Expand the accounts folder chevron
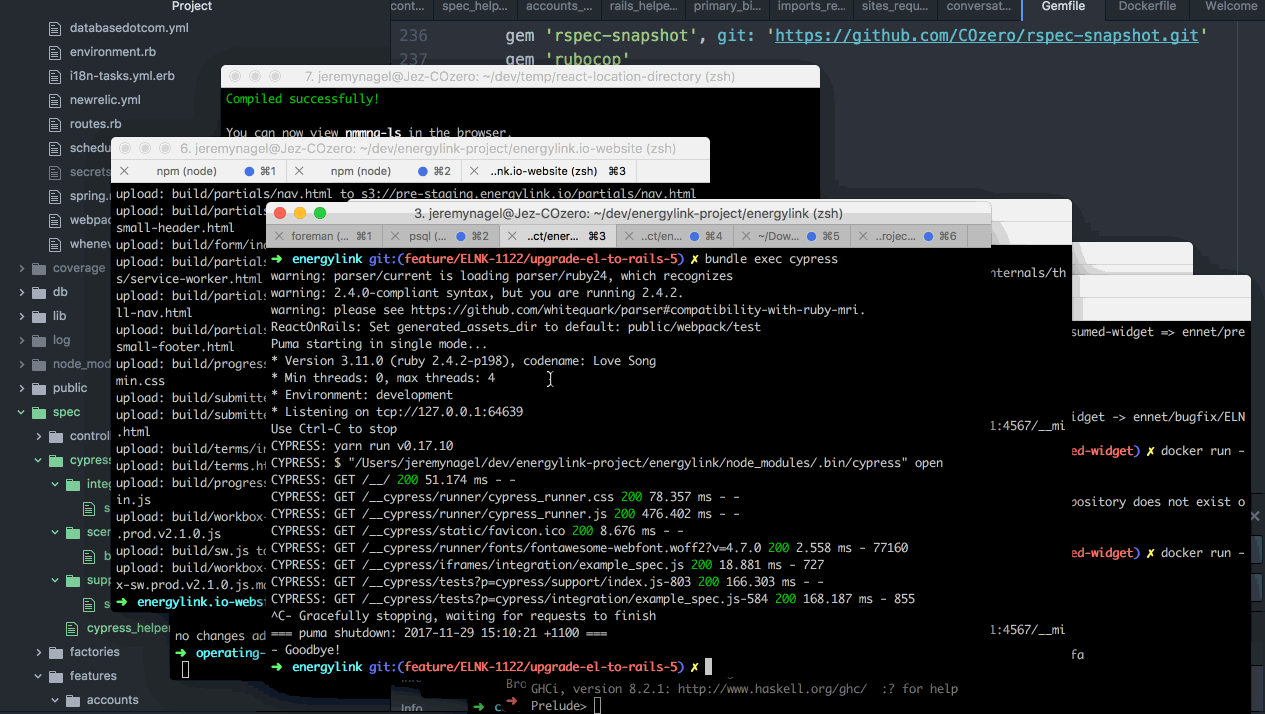The width and height of the screenshot is (1265, 714). 56,700
